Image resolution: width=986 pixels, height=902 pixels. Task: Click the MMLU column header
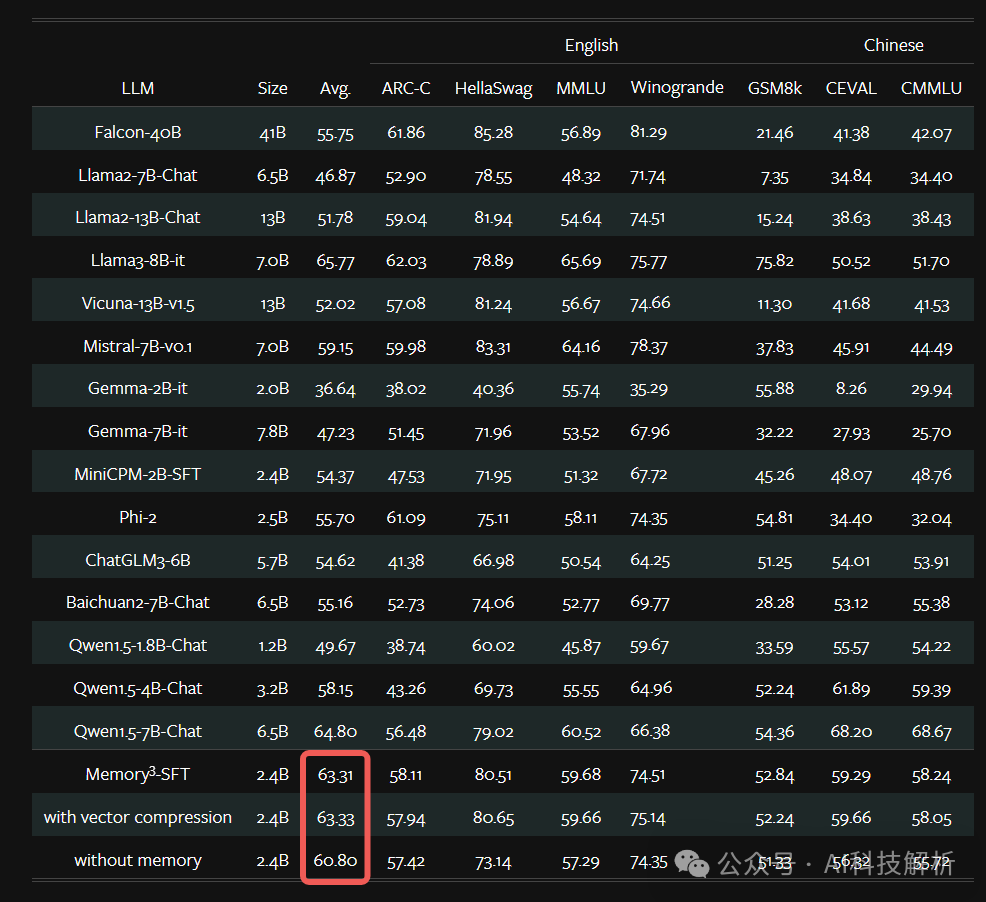pos(581,88)
